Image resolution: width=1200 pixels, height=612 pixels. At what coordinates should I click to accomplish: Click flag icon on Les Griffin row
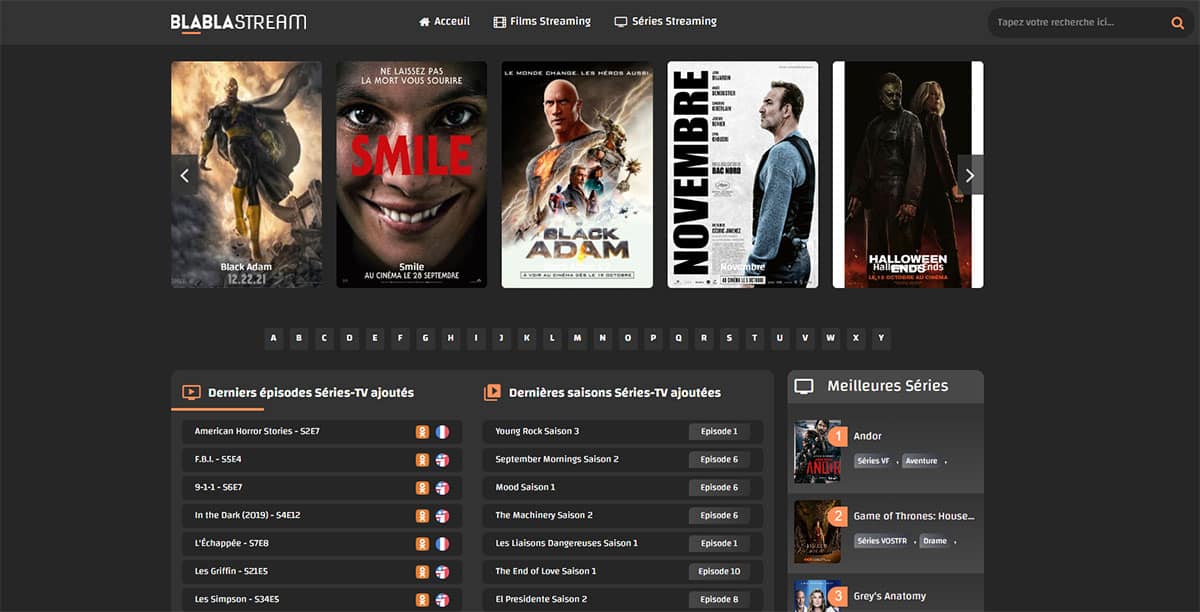point(442,572)
